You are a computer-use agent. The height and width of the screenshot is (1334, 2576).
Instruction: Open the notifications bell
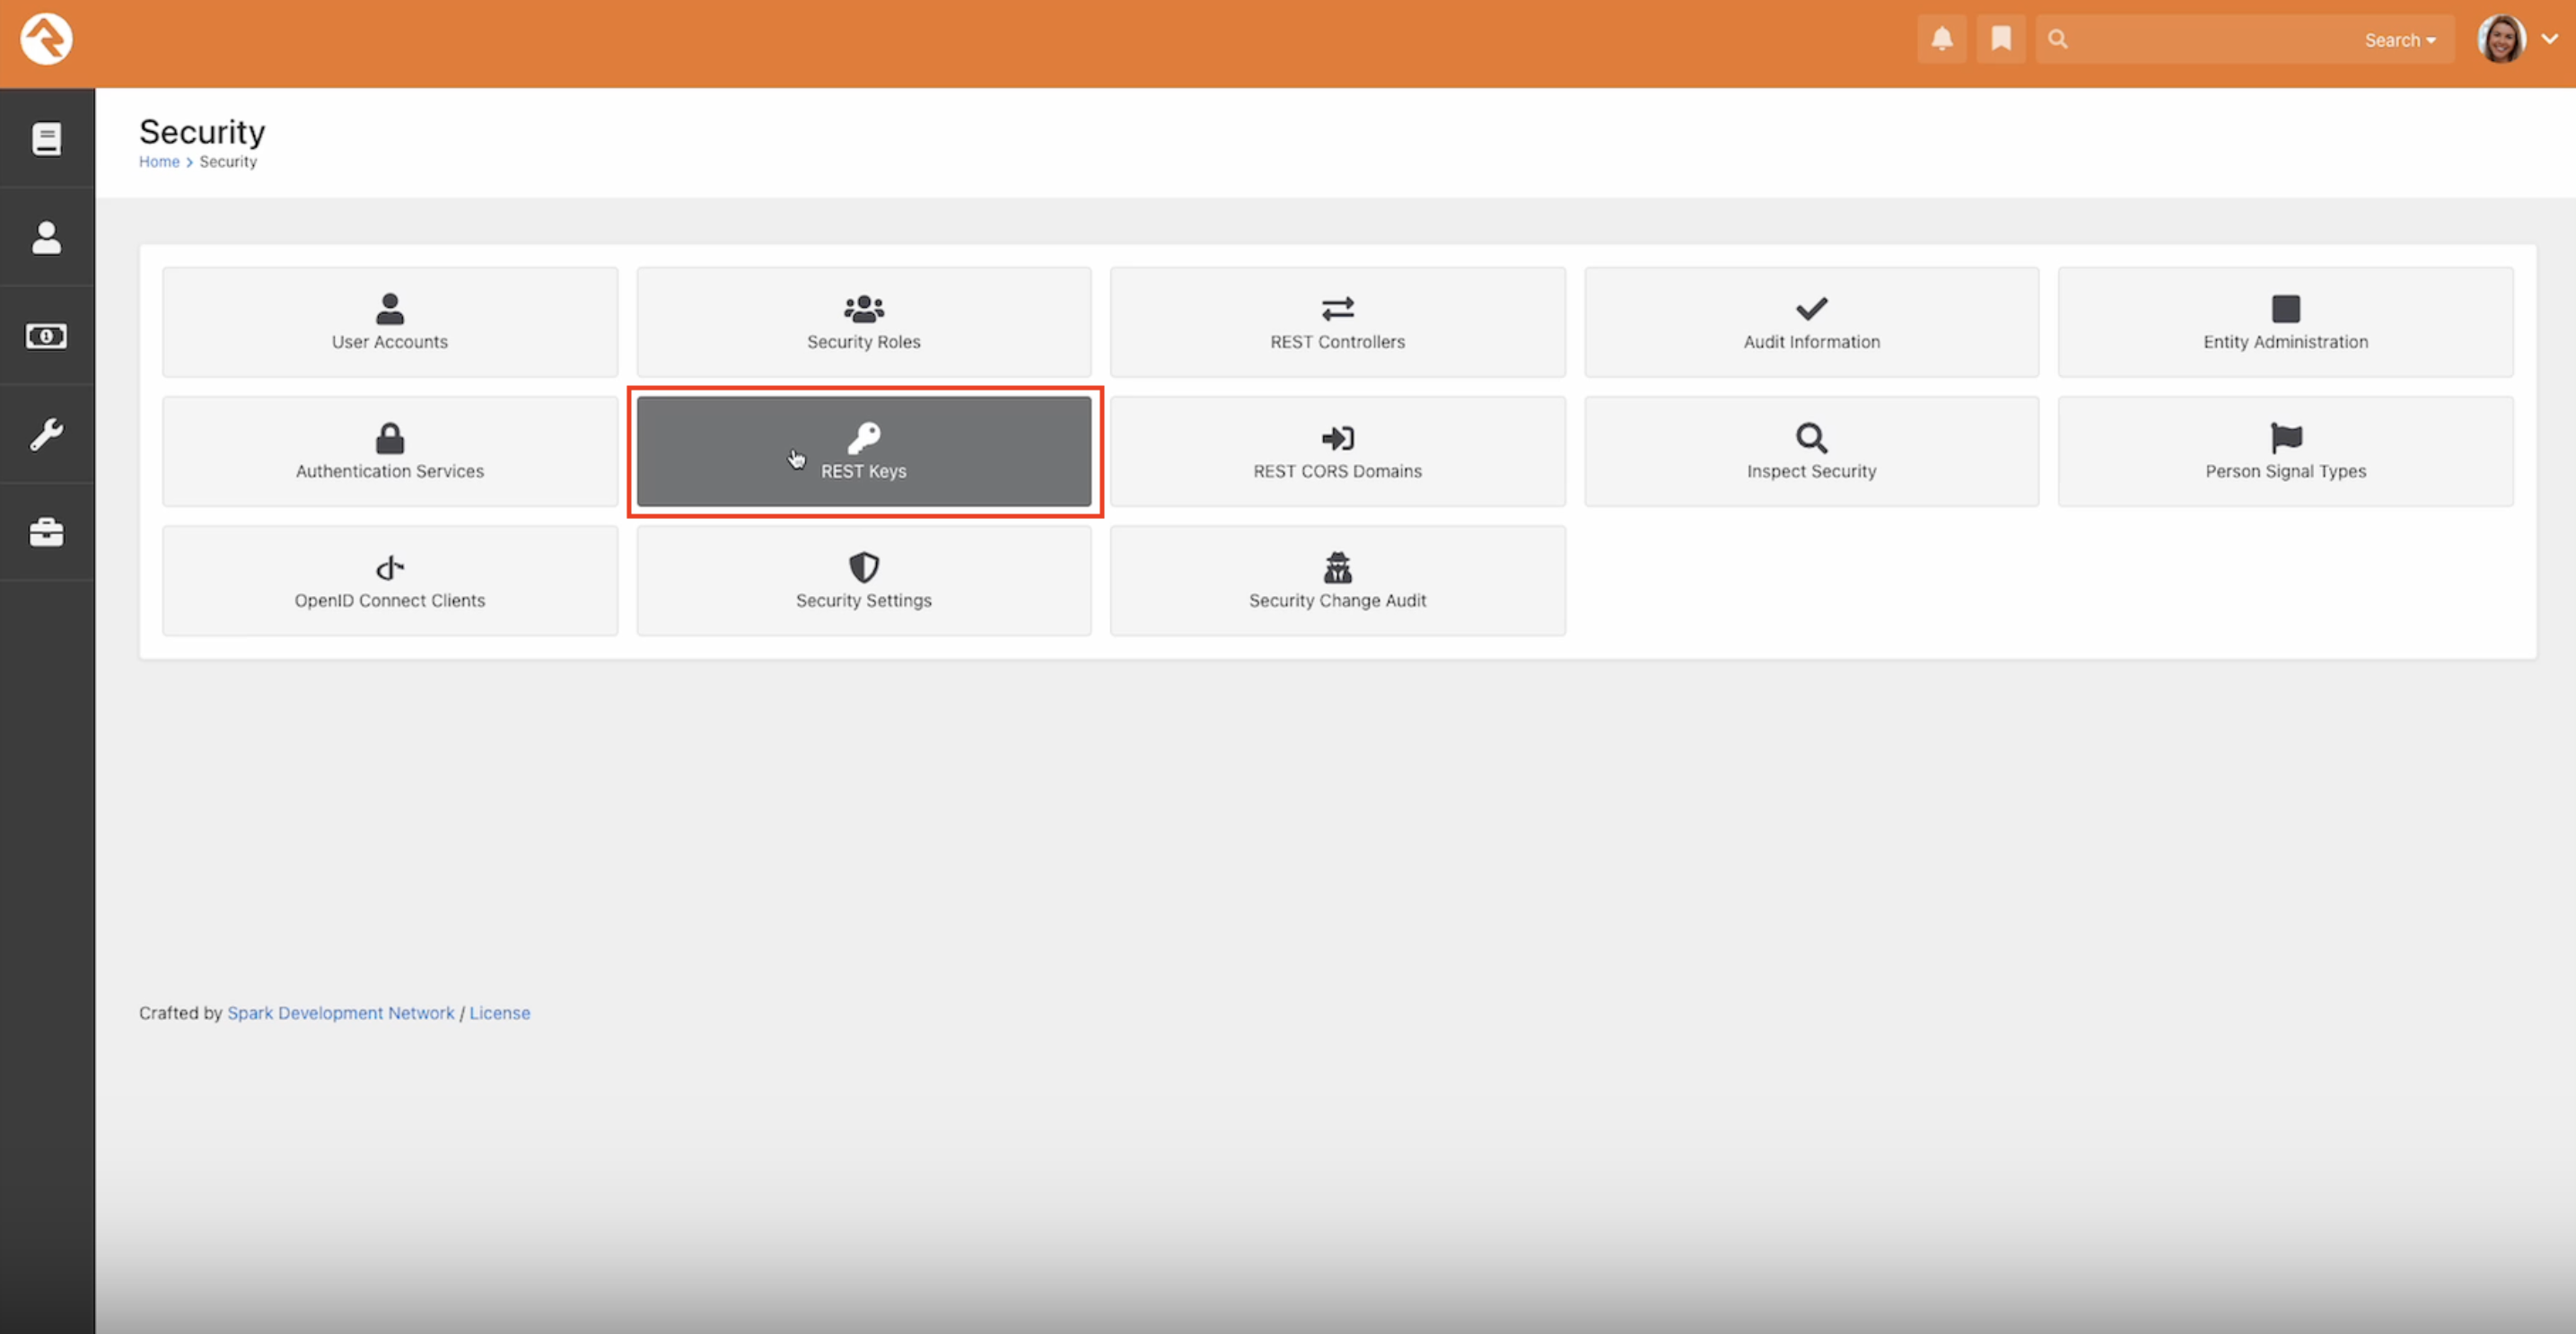[1942, 39]
